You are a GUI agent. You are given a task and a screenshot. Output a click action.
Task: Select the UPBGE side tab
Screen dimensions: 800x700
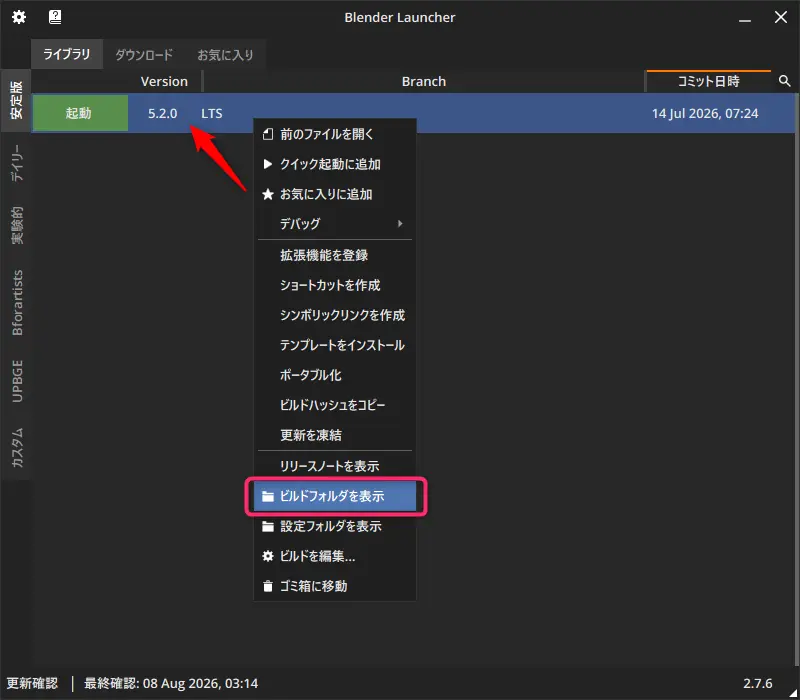16,381
